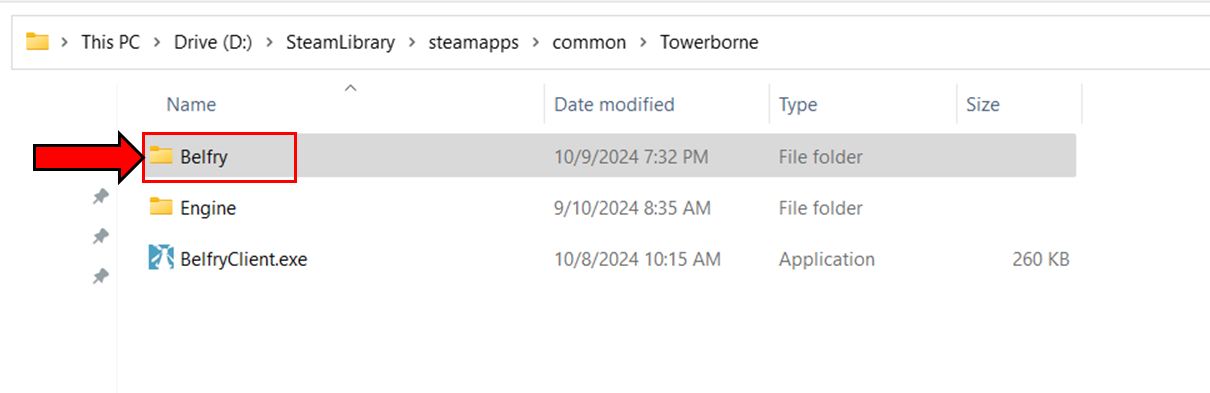
Task: Click the middle pin icon in sidebar
Action: tap(100, 237)
